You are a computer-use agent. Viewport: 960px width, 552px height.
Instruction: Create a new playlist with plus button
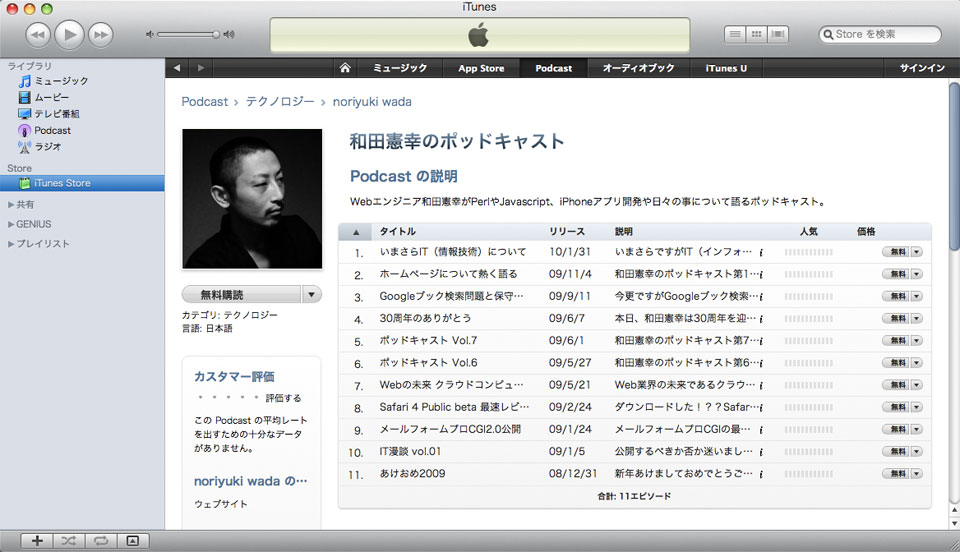pyautogui.click(x=37, y=540)
